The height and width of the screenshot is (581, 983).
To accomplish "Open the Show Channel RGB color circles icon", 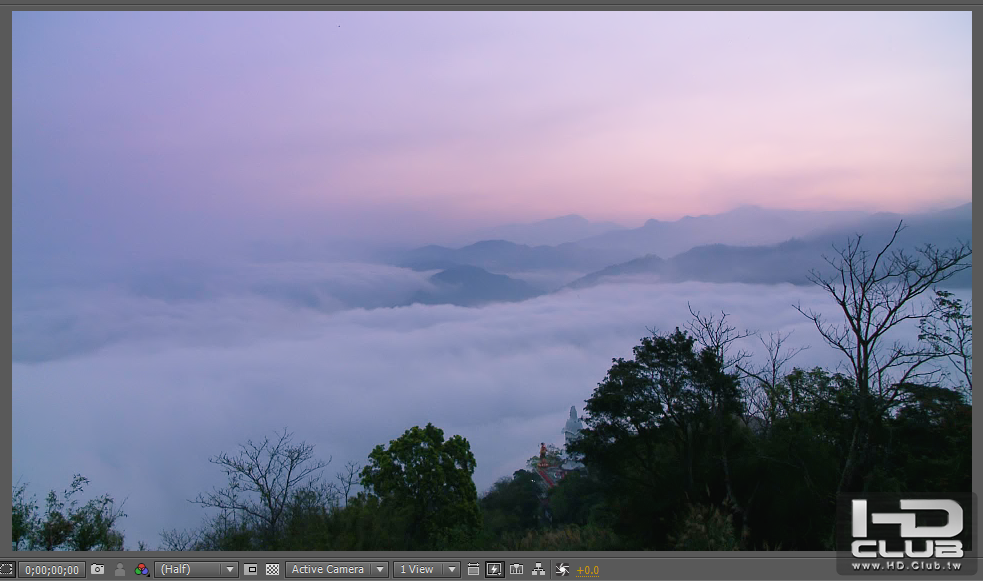I will click(142, 569).
